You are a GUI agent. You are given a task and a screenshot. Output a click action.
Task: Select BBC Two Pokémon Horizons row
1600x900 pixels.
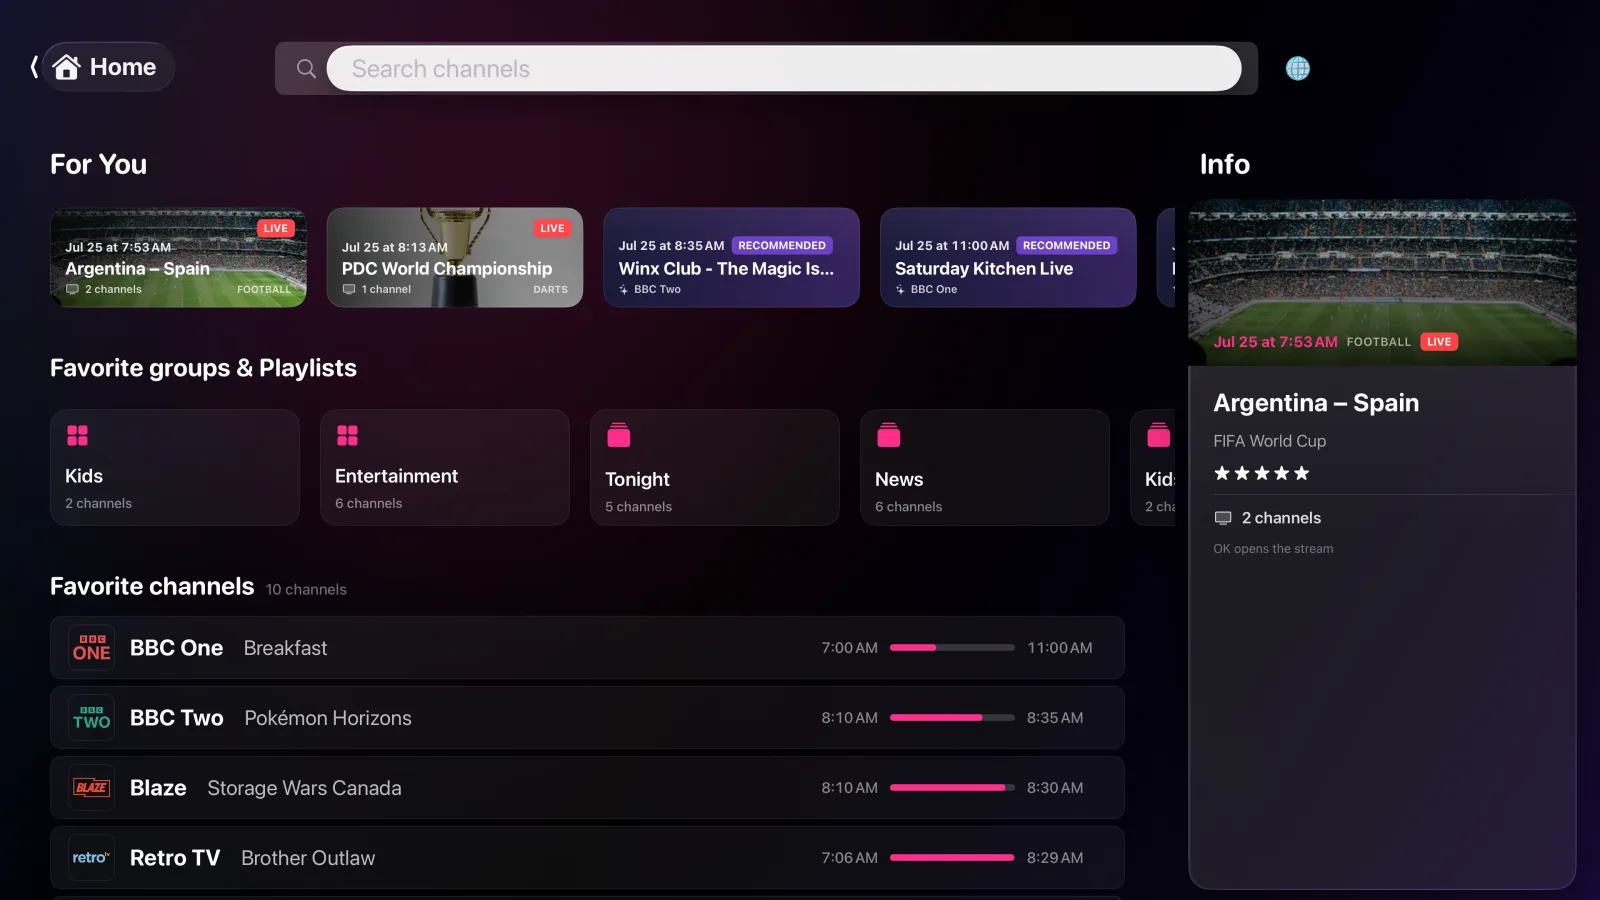tap(587, 718)
